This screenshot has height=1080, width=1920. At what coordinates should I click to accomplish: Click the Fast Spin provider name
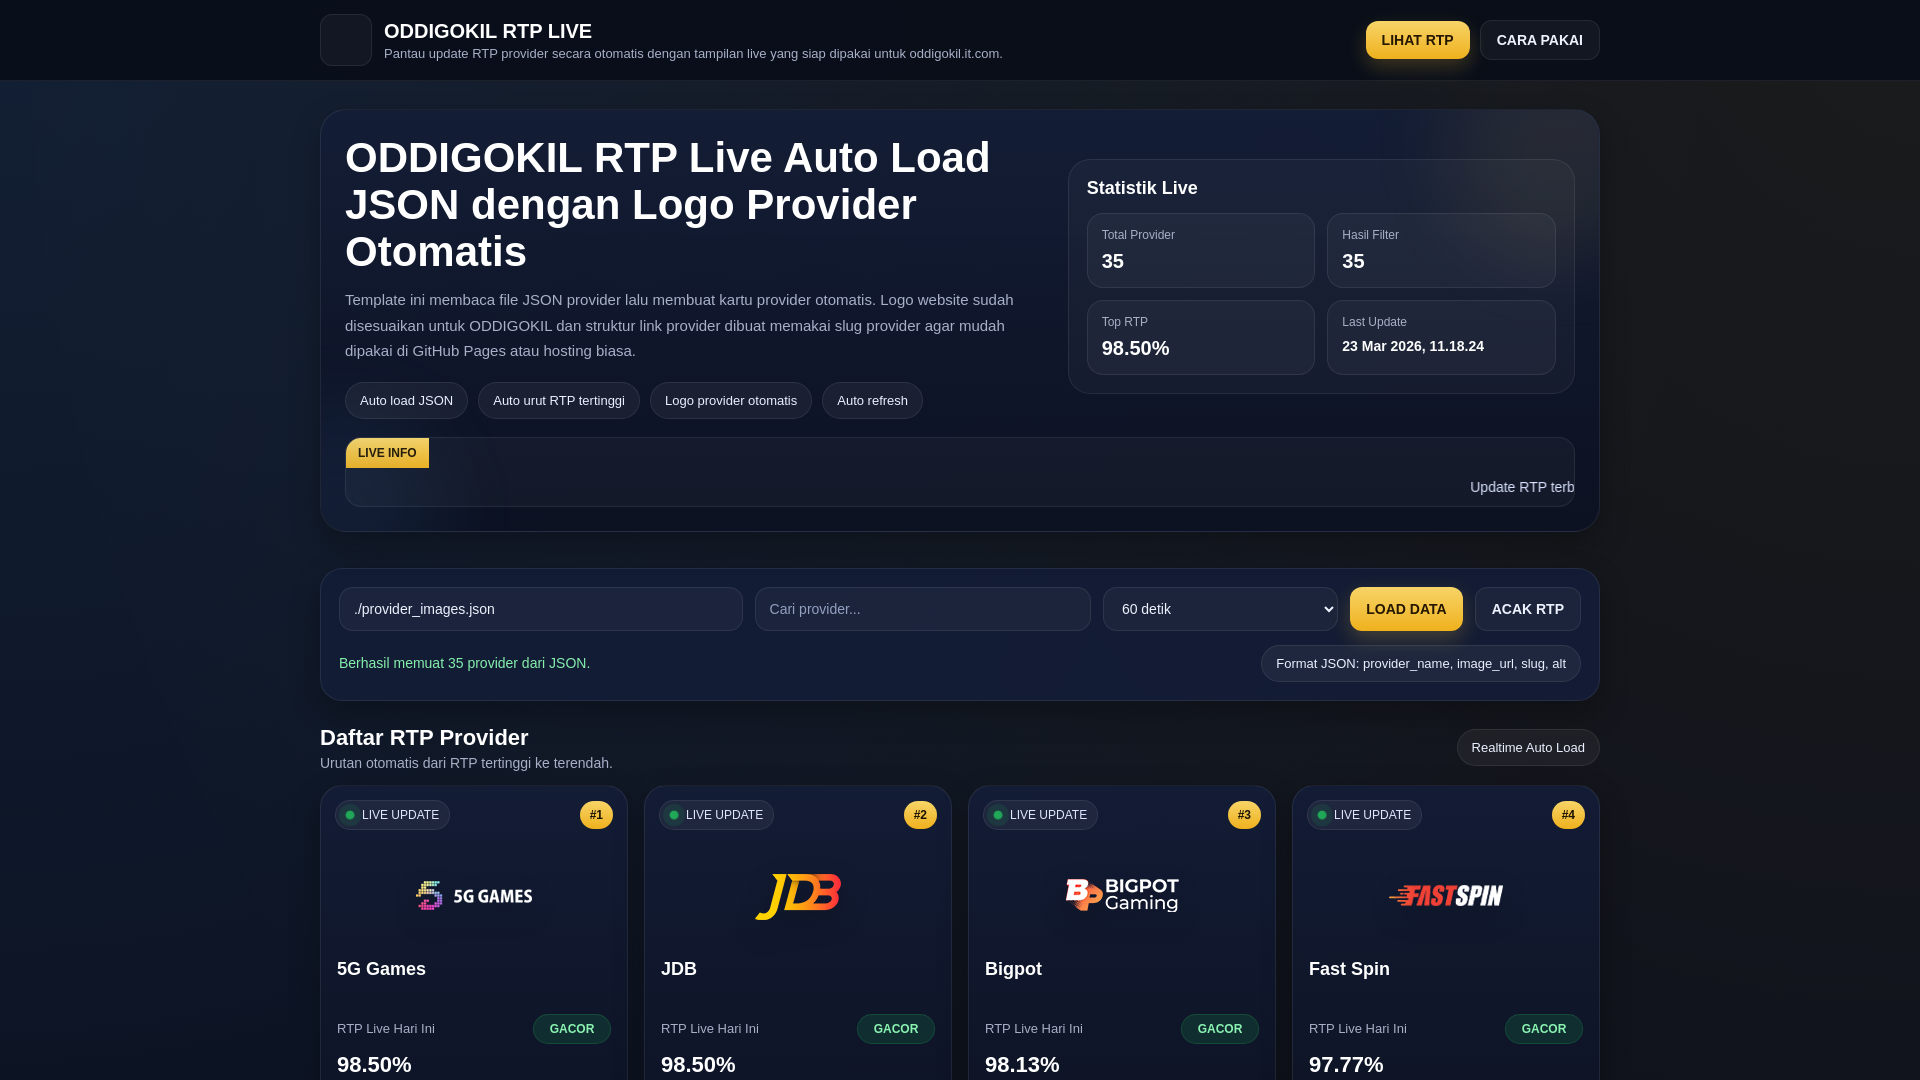1349,969
